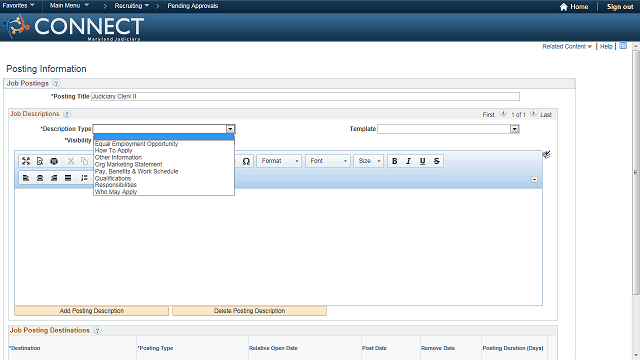Open the Template dropdown
Viewport: 640px width, 360px height.
(x=448, y=129)
